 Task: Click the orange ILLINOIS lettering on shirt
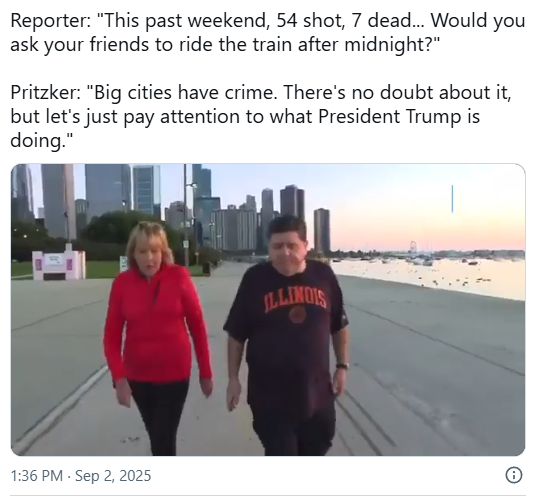[295, 300]
